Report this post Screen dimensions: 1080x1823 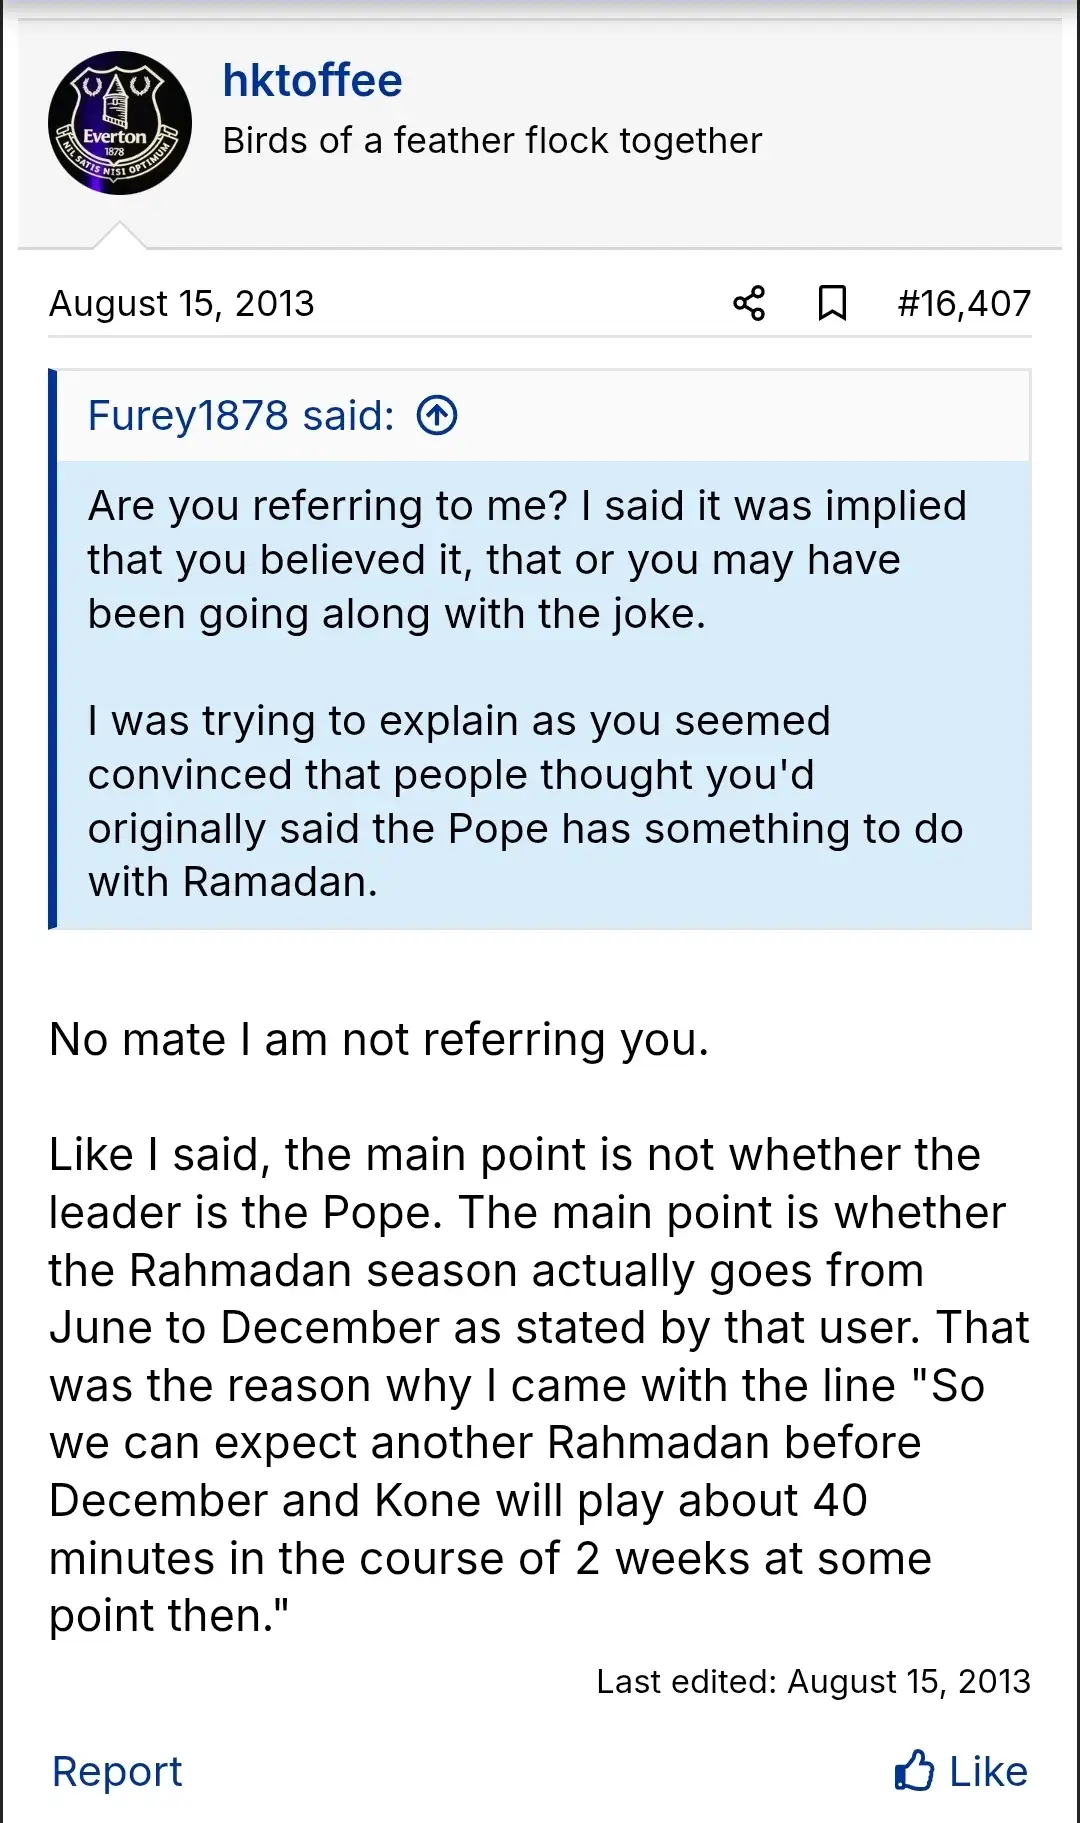coord(117,1771)
